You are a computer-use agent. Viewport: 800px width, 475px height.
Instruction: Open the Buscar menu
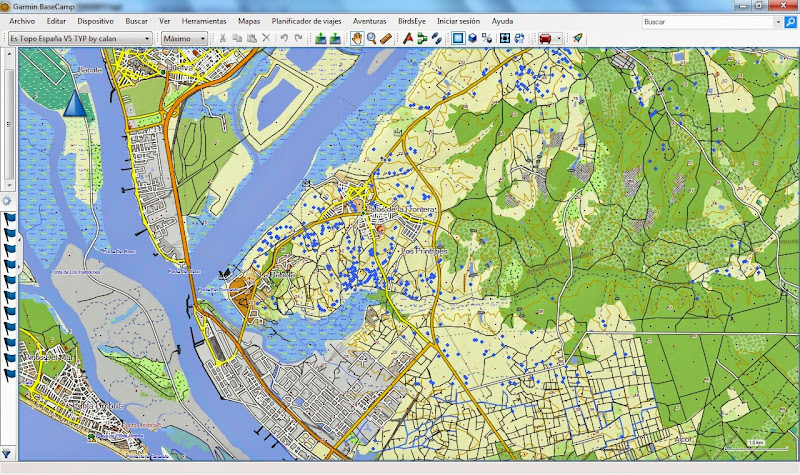pyautogui.click(x=136, y=21)
